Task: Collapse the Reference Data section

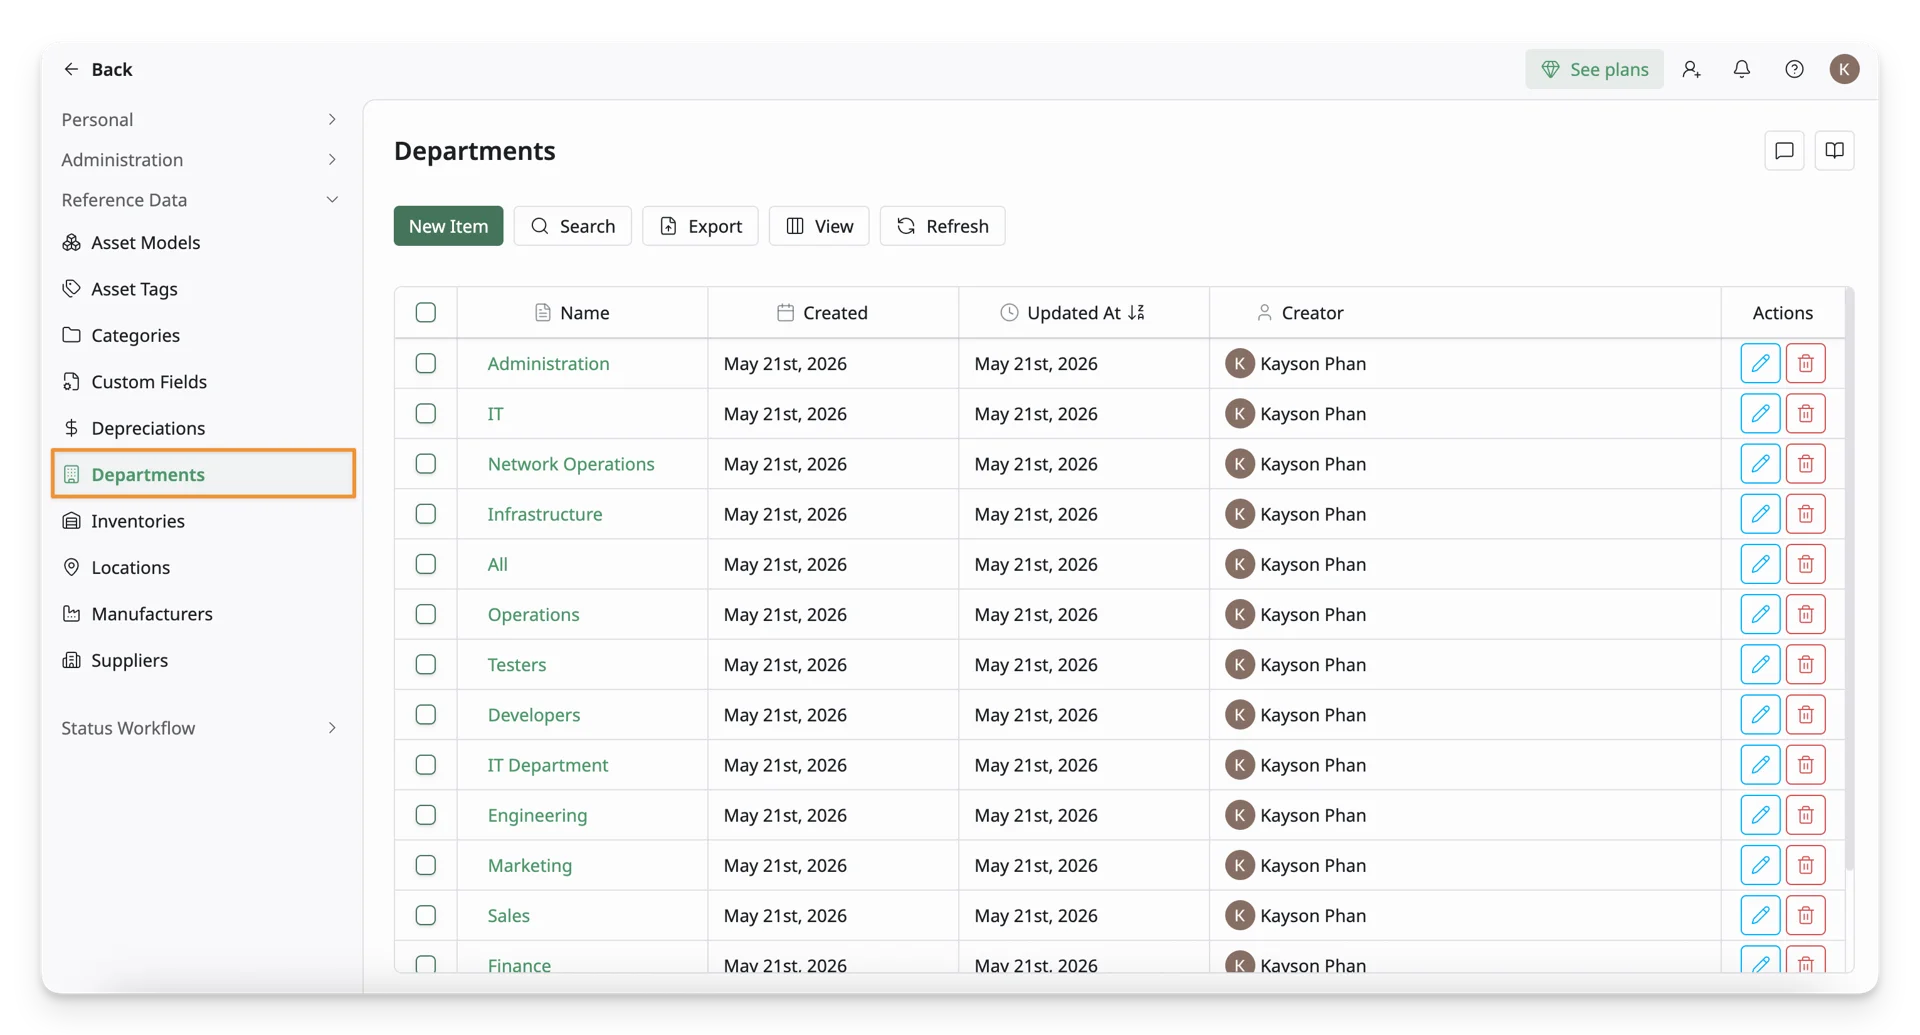Action: coord(200,200)
